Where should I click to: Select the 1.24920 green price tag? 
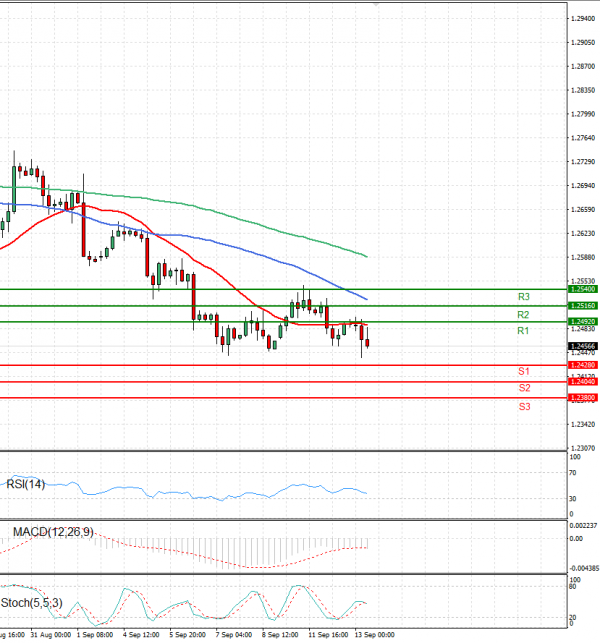tap(583, 322)
